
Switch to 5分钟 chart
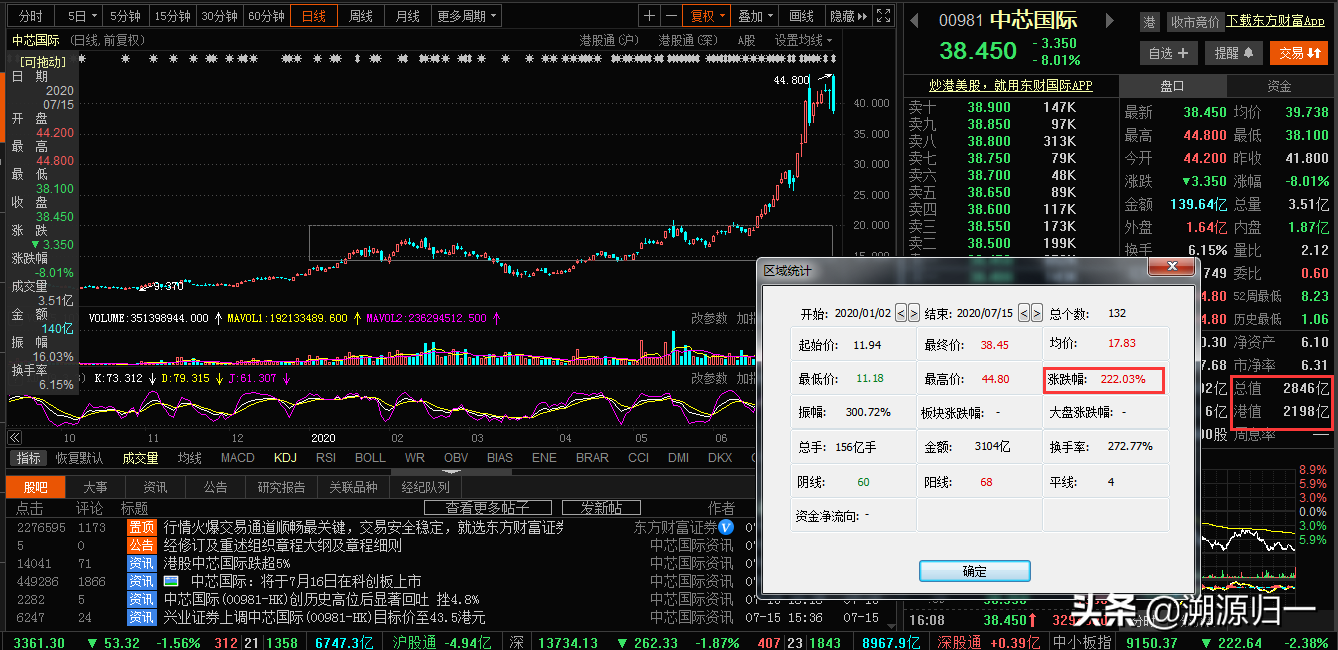tap(125, 16)
